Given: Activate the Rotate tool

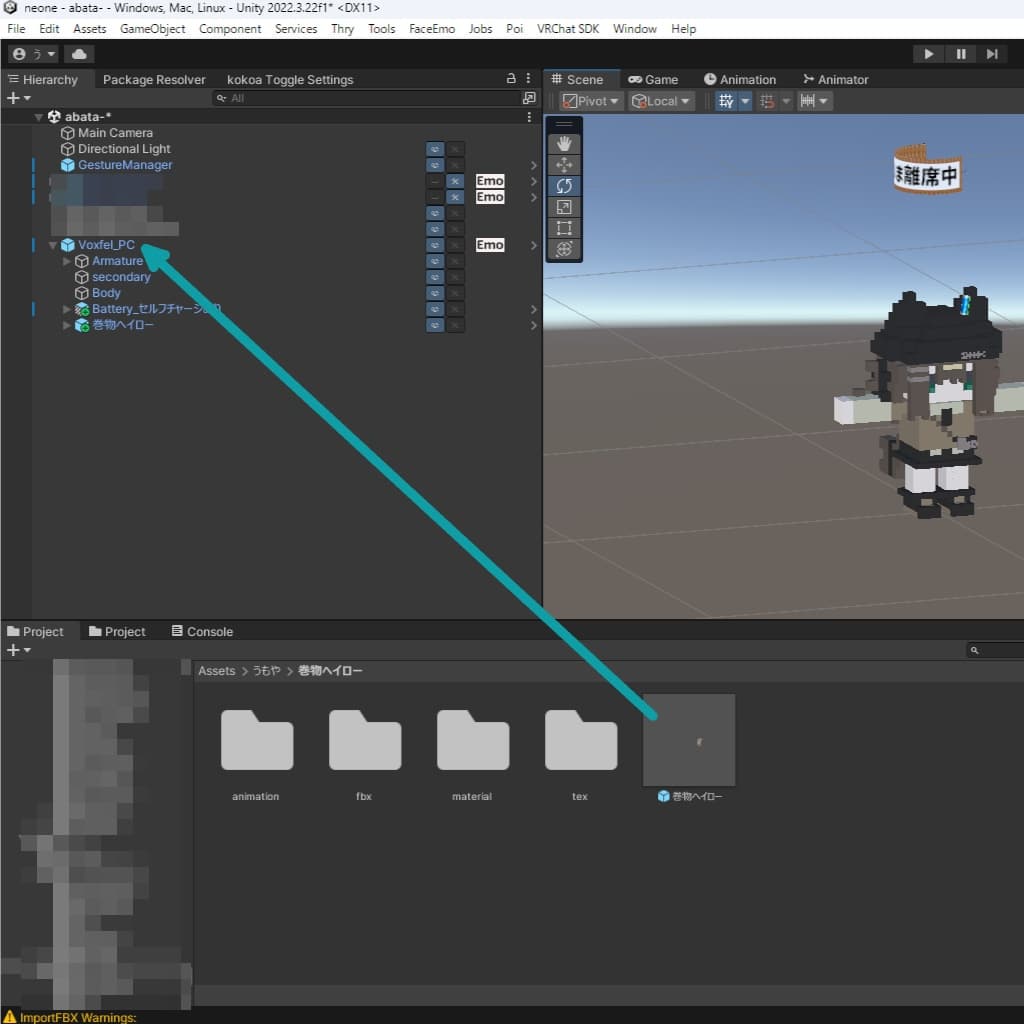Looking at the screenshot, I should coord(564,186).
